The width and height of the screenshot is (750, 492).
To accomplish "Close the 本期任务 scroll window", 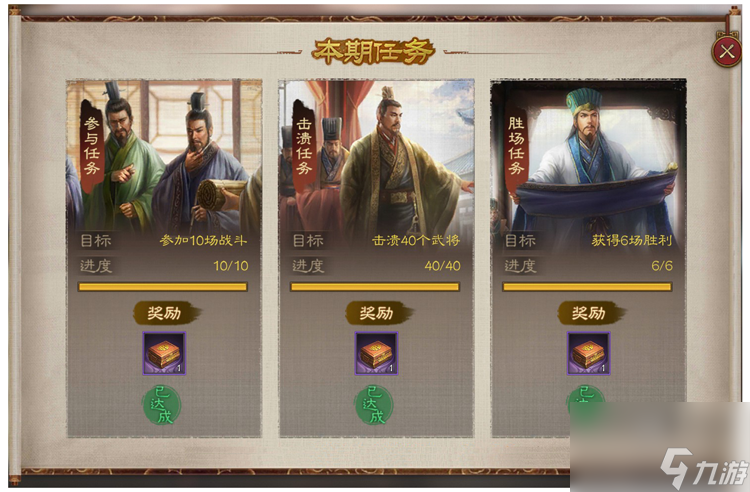I will 727,51.
